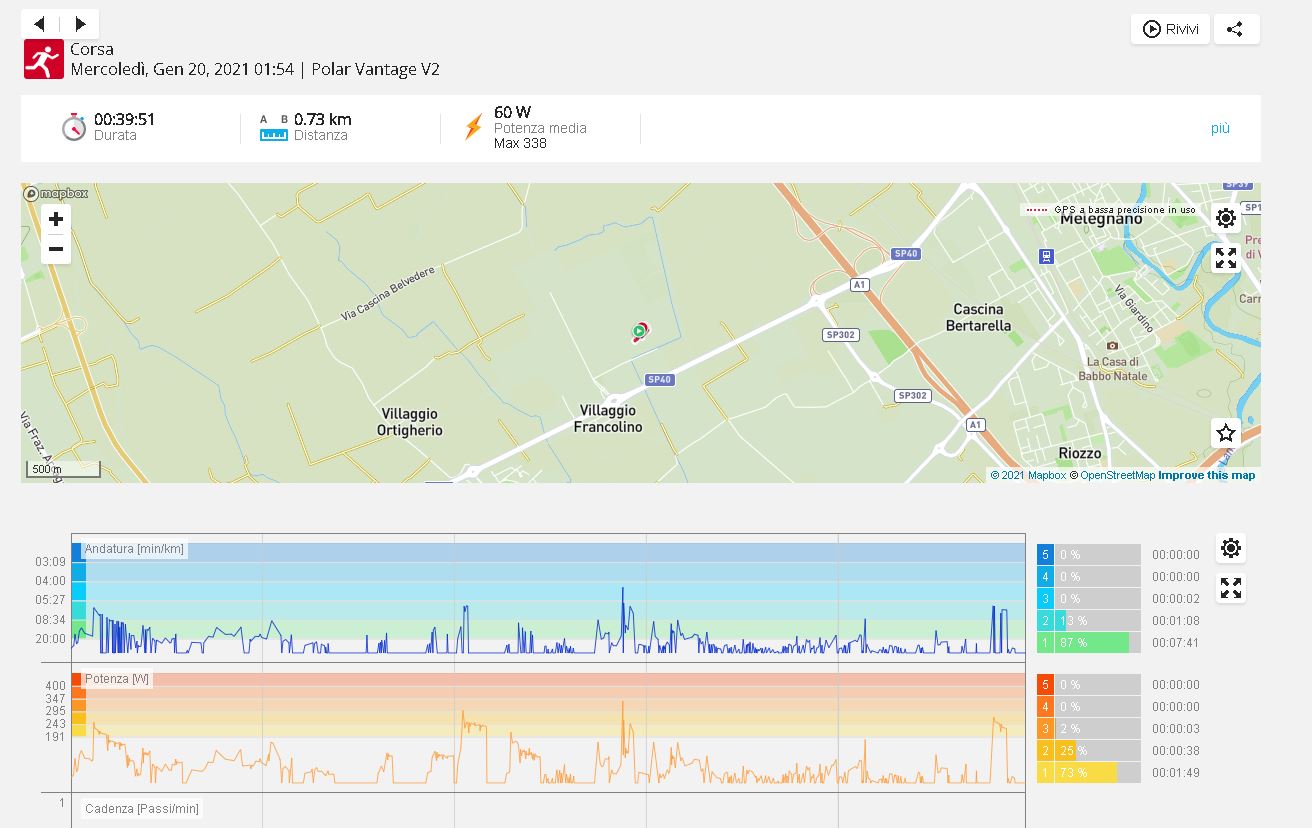Viewport: 1312px width, 828px height.
Task: Click the 'Andatura [min/km]' chart label
Action: [134, 549]
